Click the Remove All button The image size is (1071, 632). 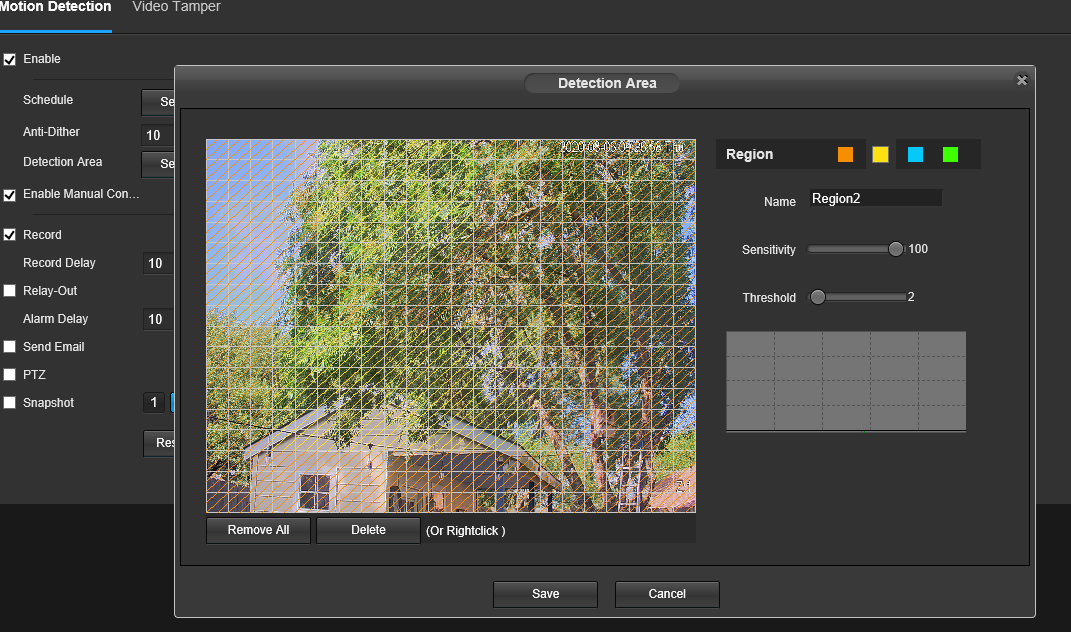(258, 530)
